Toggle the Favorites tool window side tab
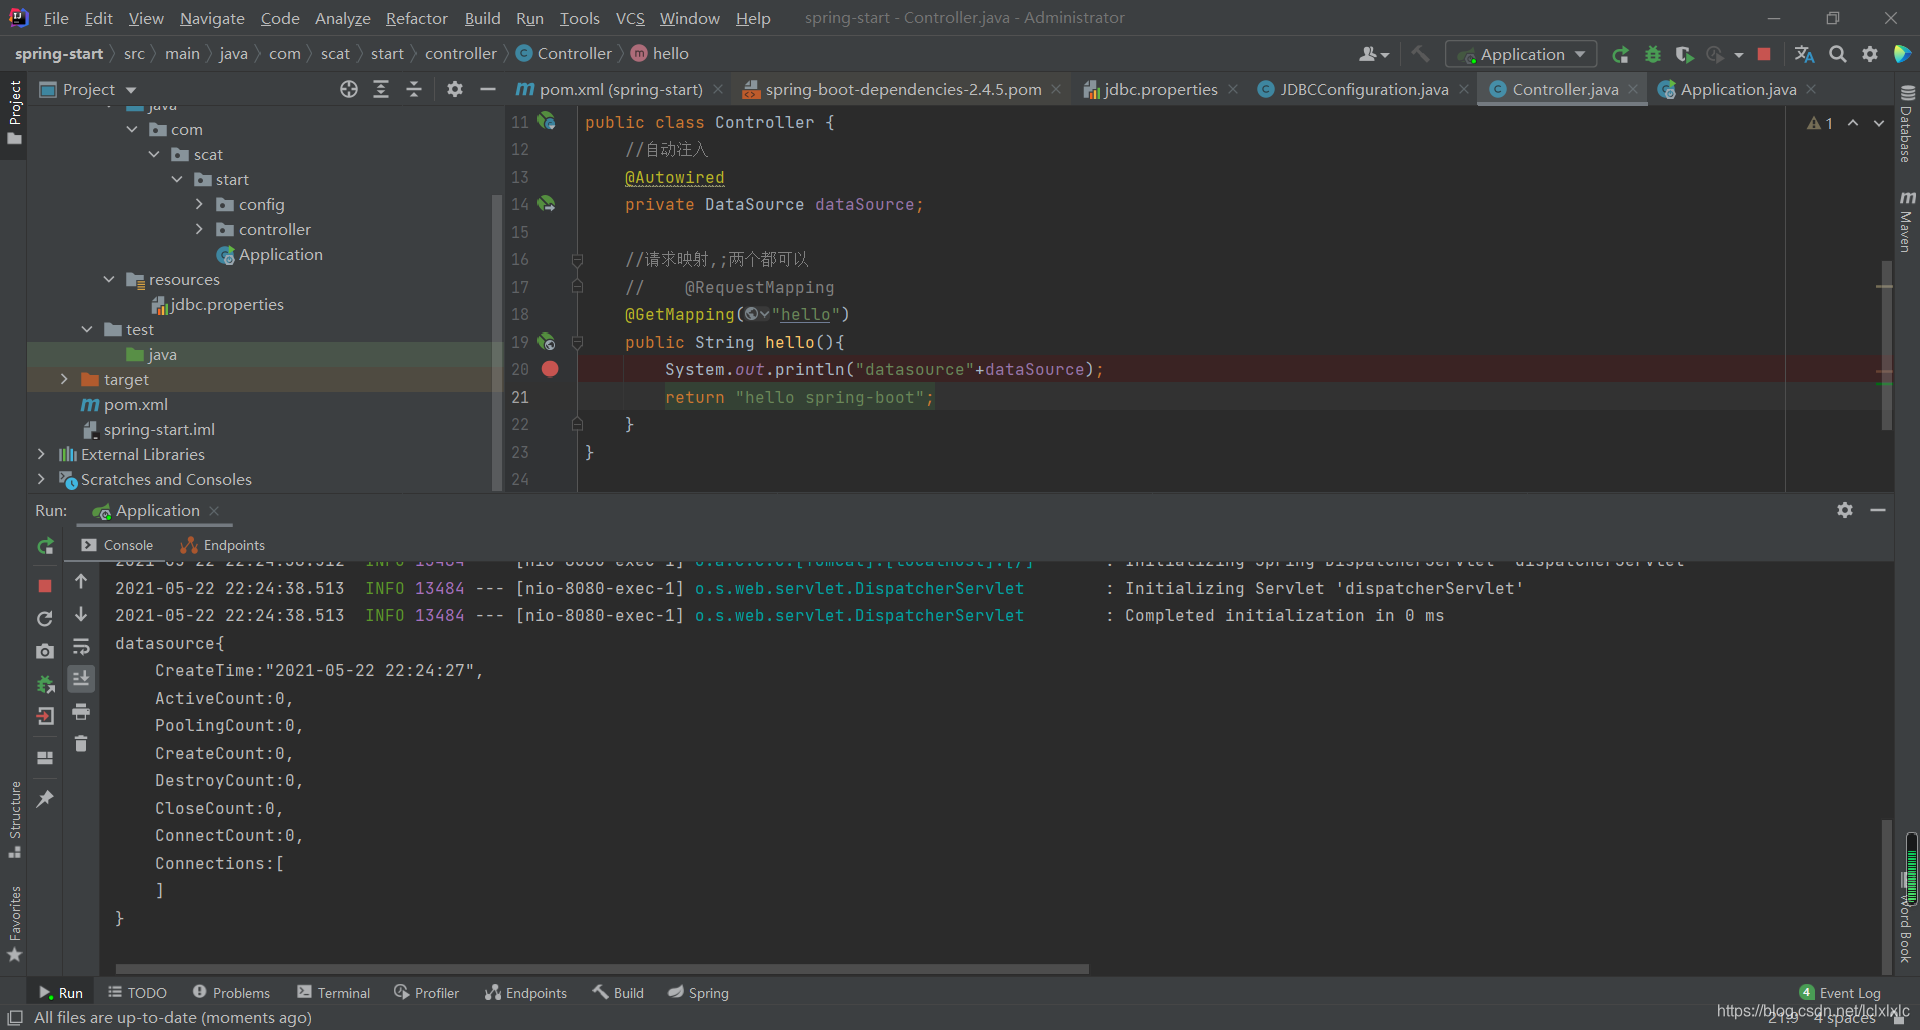Screen dimensions: 1920x1030 click(x=14, y=924)
